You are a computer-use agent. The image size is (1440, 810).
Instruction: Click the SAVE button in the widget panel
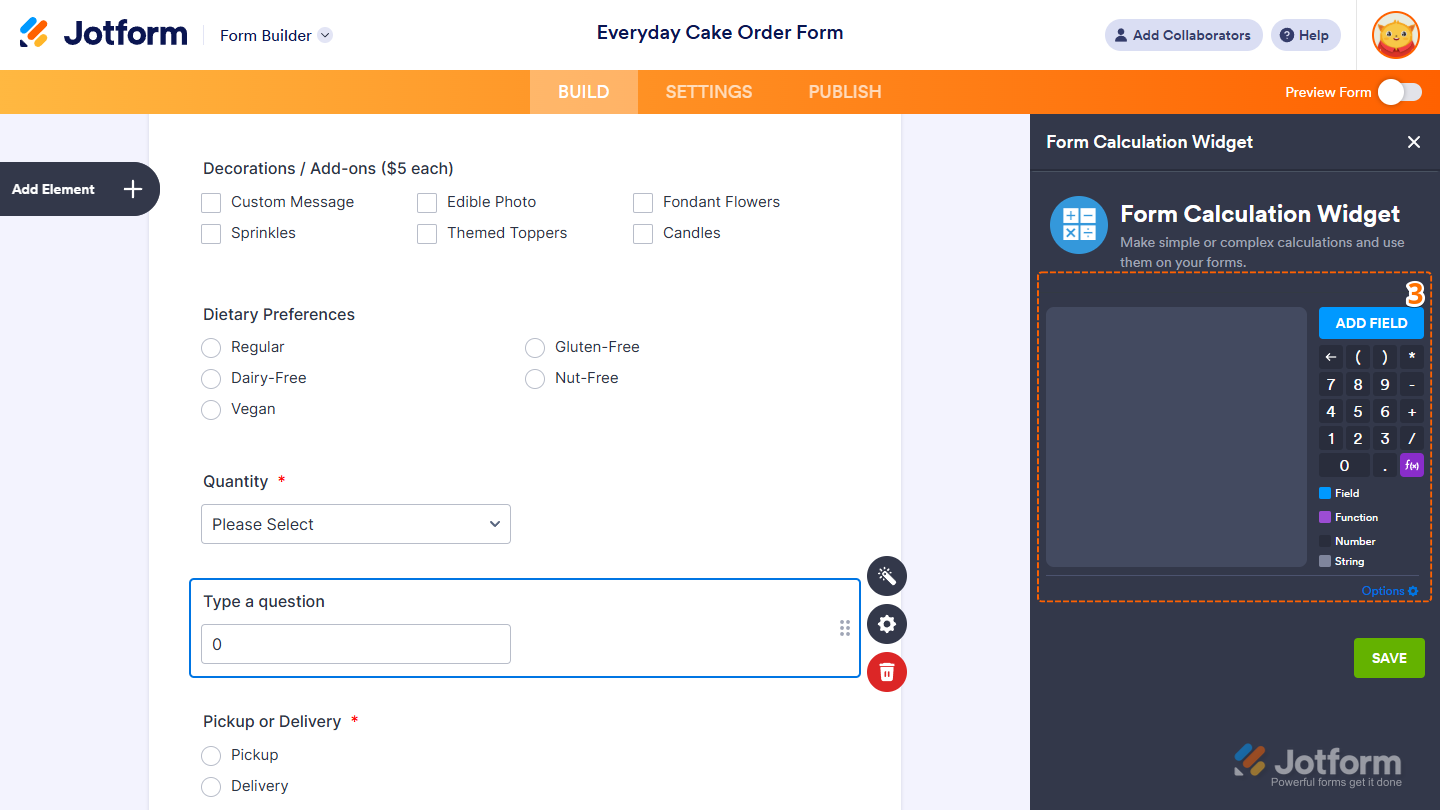pos(1389,657)
